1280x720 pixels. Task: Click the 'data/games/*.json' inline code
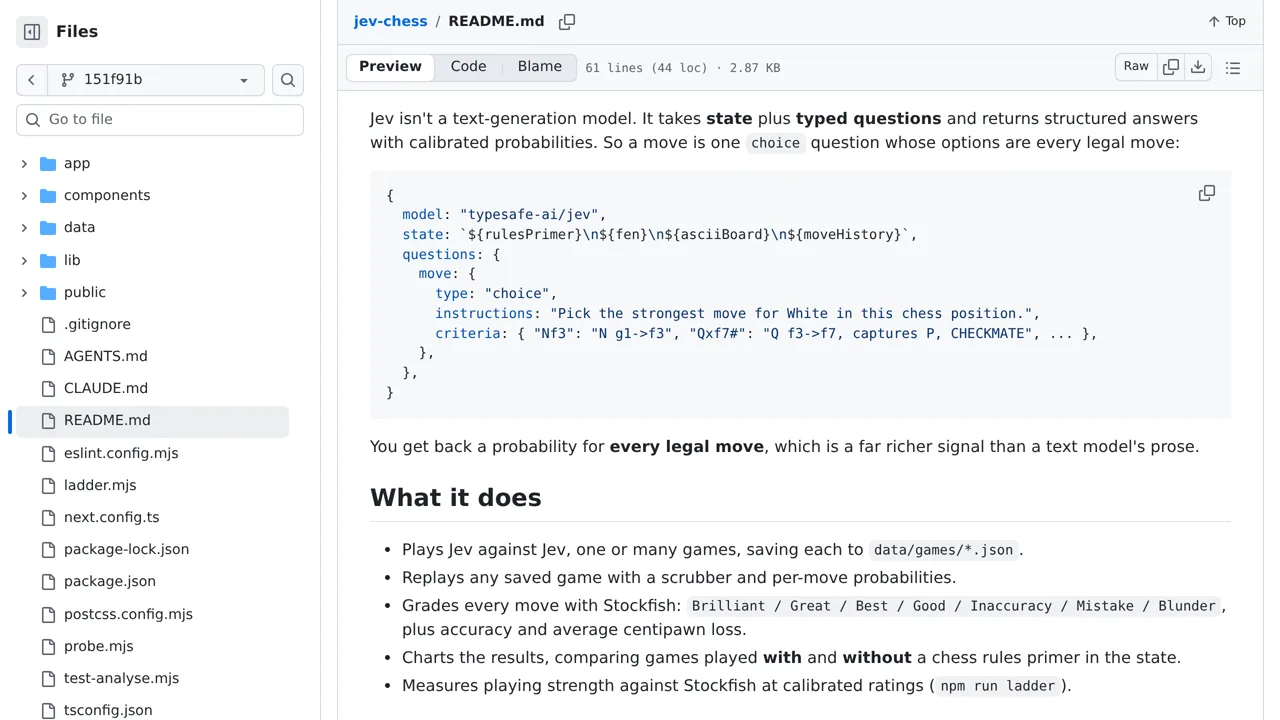(943, 550)
